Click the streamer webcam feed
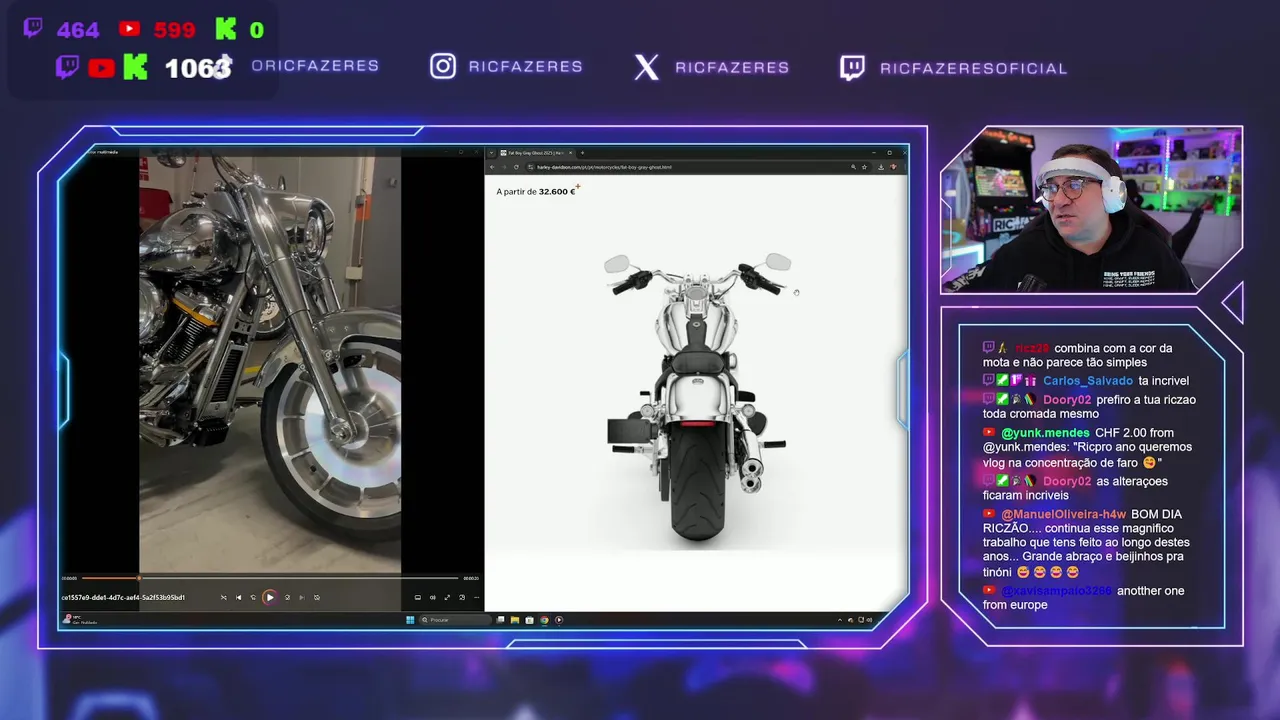1280x720 pixels. click(1091, 209)
